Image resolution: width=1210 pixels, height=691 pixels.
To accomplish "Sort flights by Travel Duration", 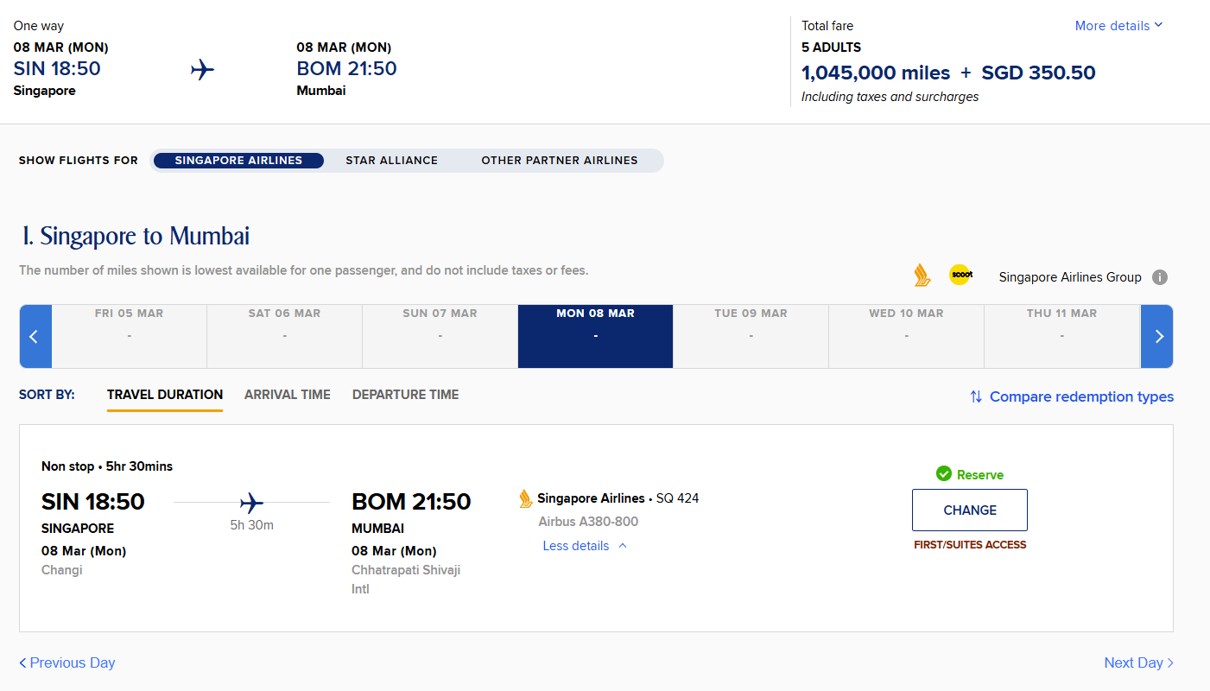I will pyautogui.click(x=165, y=395).
